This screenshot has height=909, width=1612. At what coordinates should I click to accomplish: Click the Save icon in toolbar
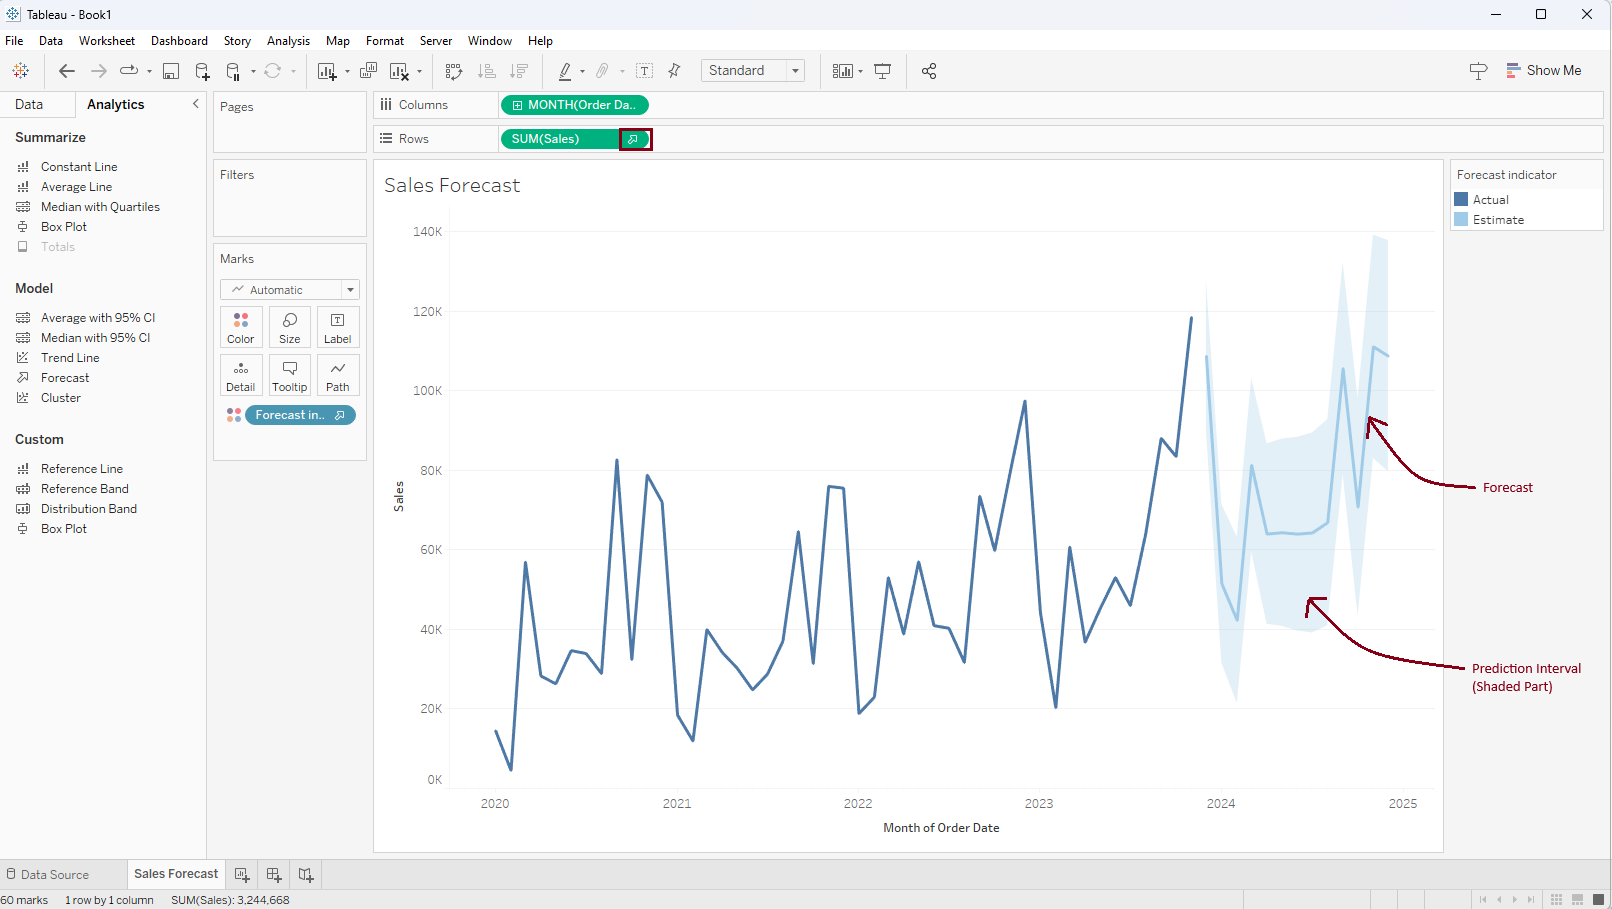coord(171,71)
